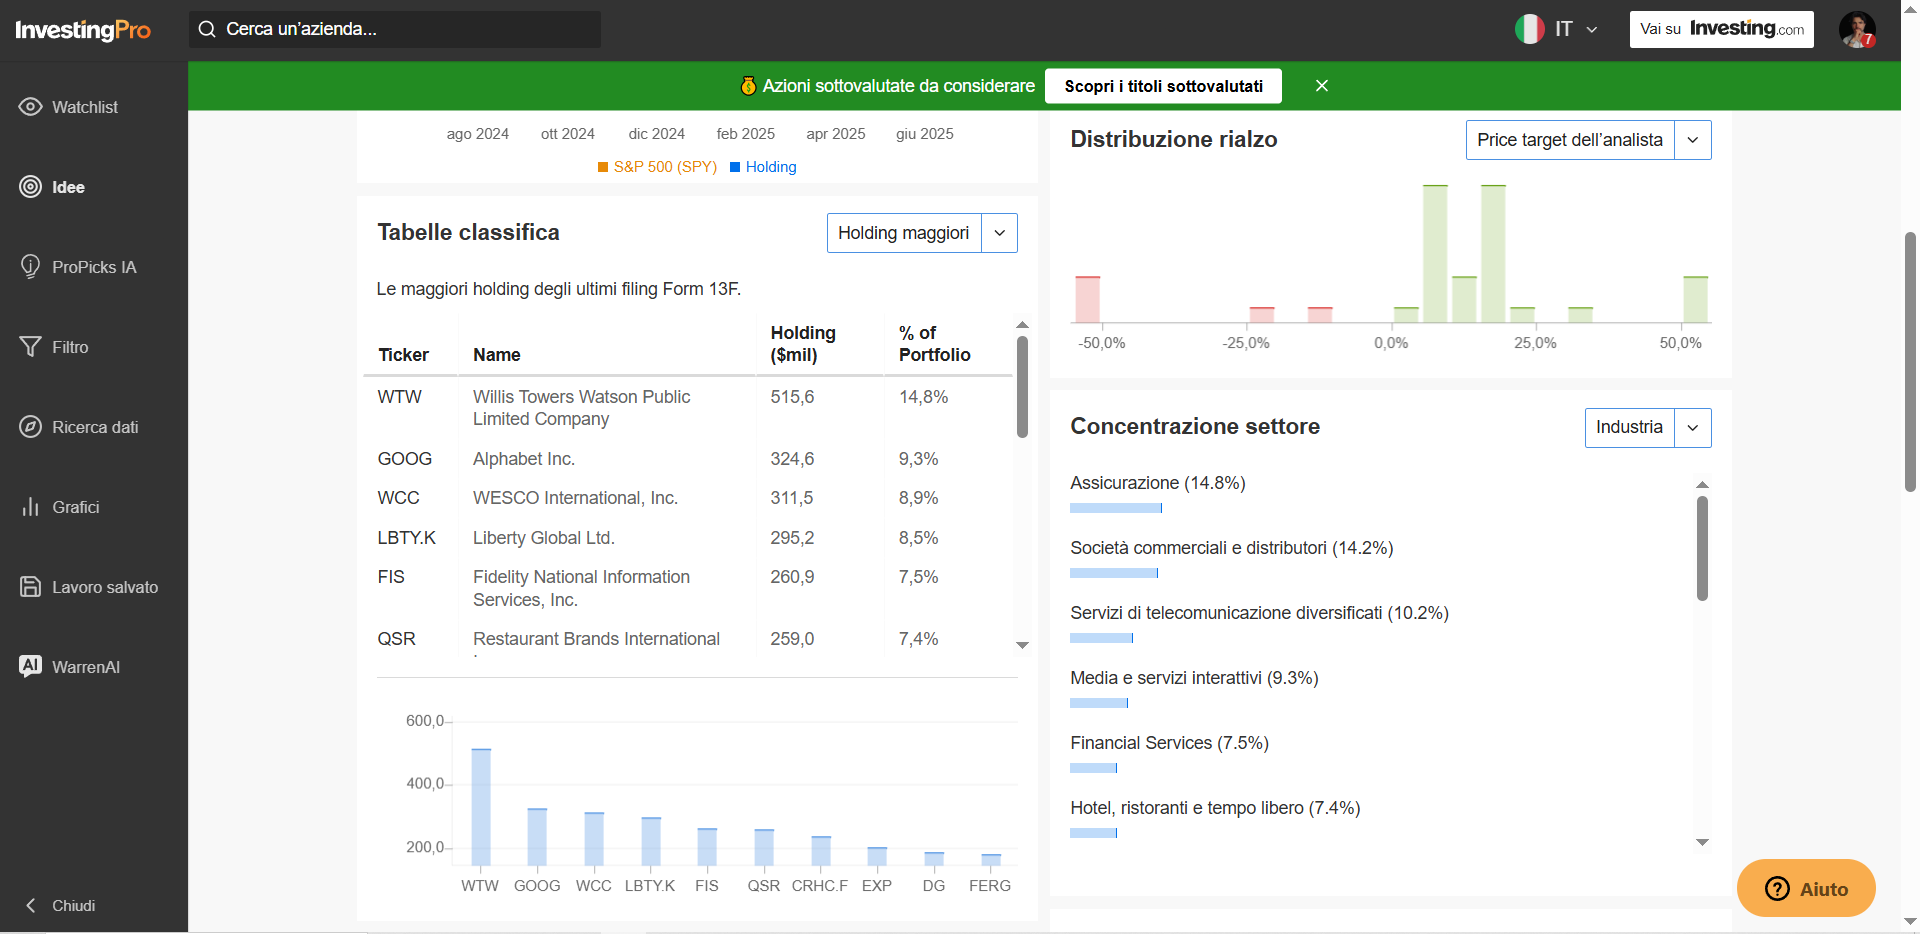Open Price target dell'analista dropdown
1920x934 pixels.
(x=1588, y=140)
